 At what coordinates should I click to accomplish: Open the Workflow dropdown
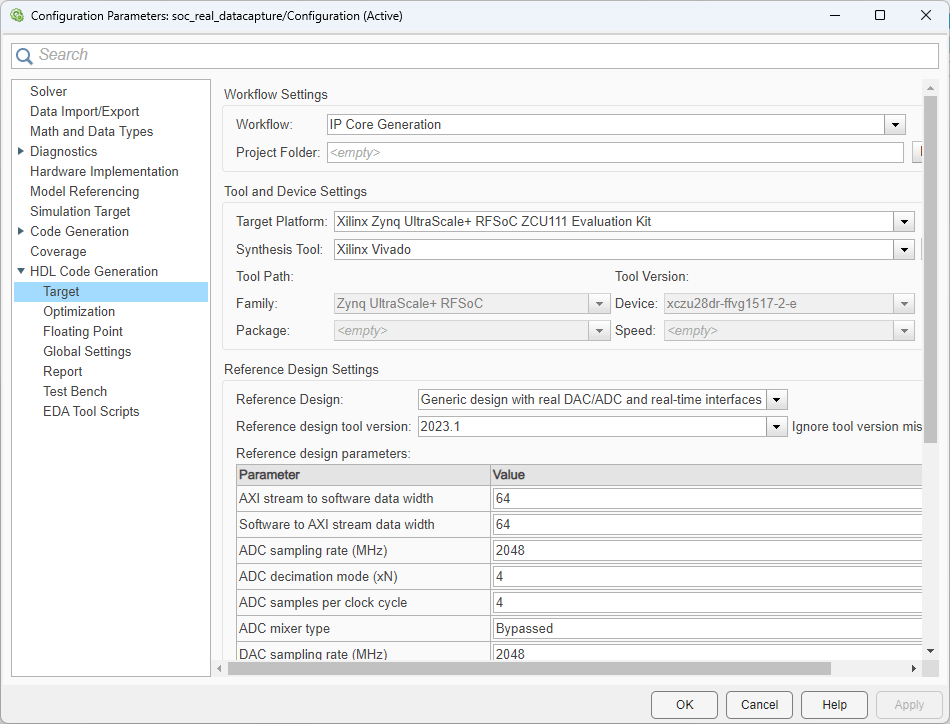click(x=894, y=125)
